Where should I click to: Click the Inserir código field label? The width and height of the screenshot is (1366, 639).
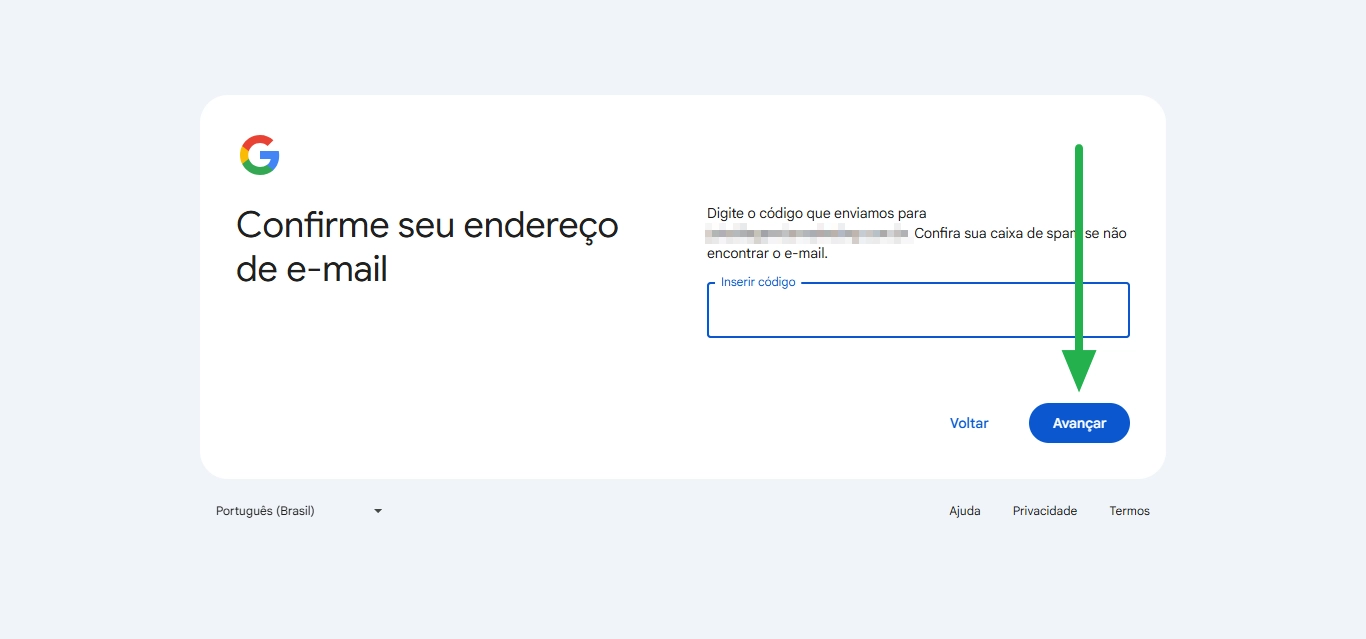[x=755, y=282]
